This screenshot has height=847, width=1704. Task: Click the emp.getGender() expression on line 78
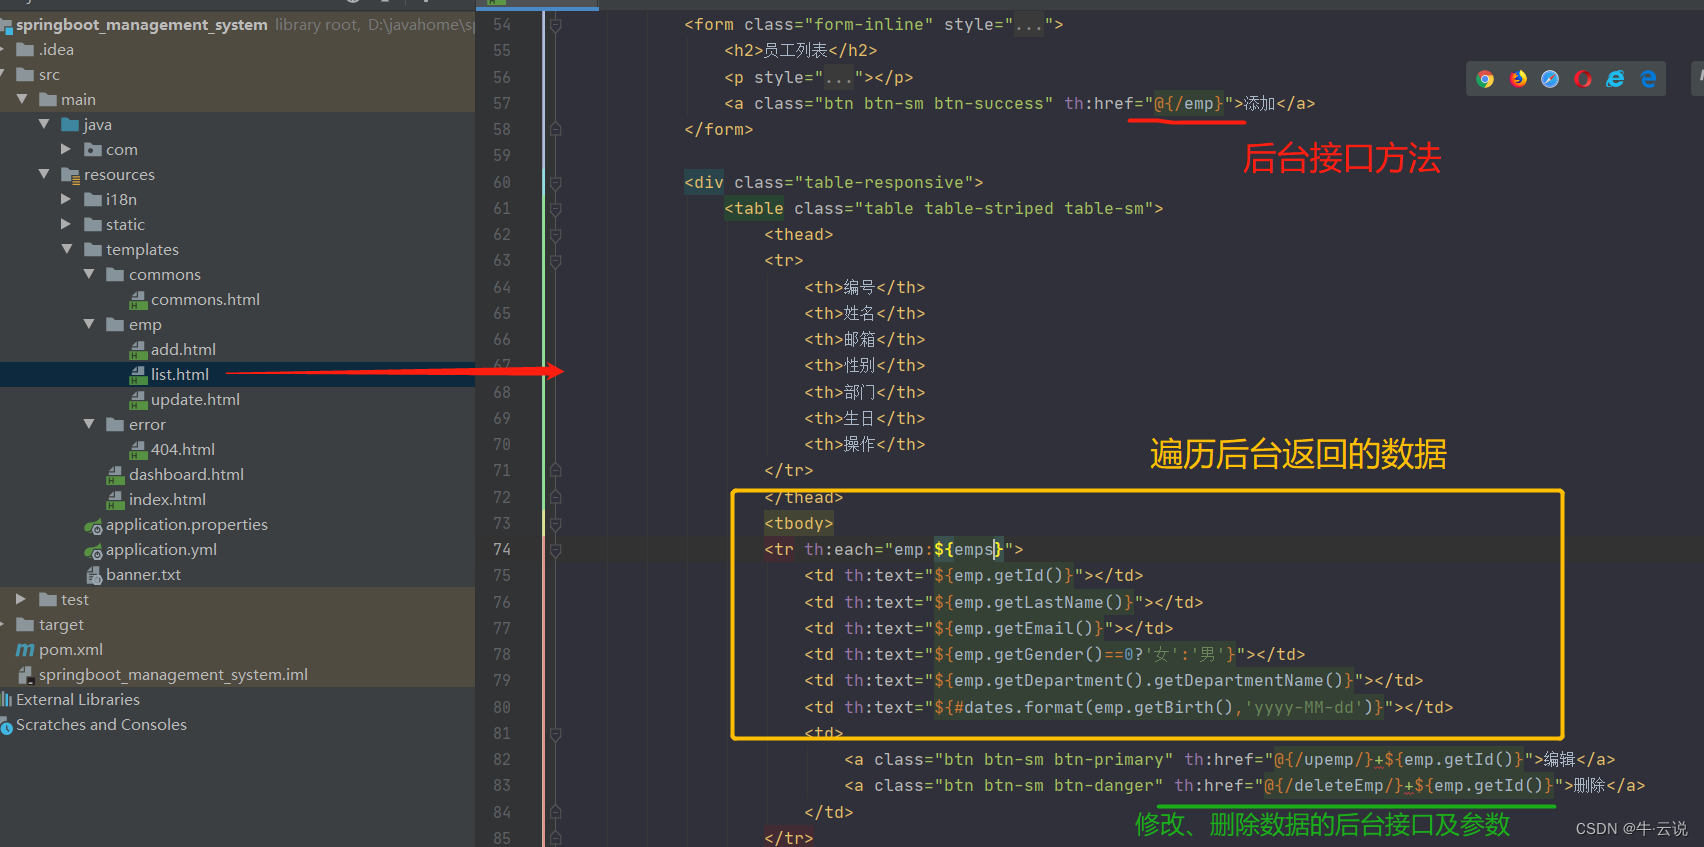coord(1029,655)
